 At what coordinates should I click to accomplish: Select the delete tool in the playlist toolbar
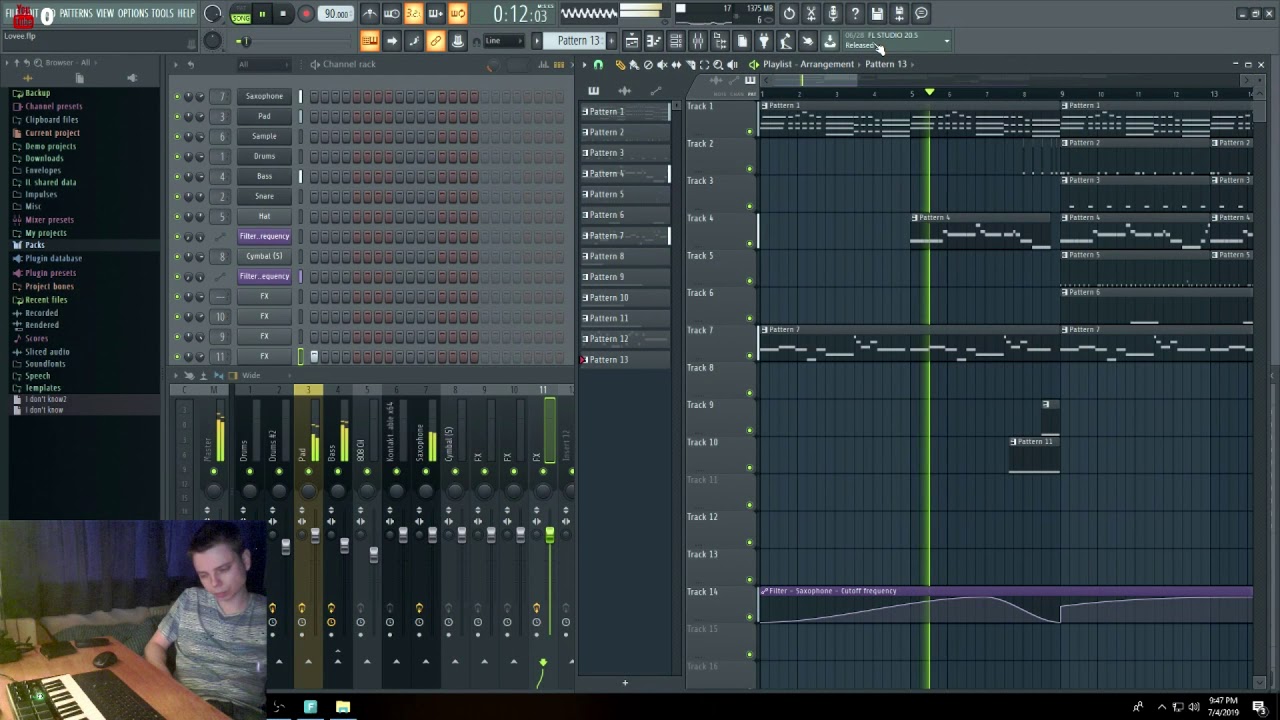coord(648,64)
